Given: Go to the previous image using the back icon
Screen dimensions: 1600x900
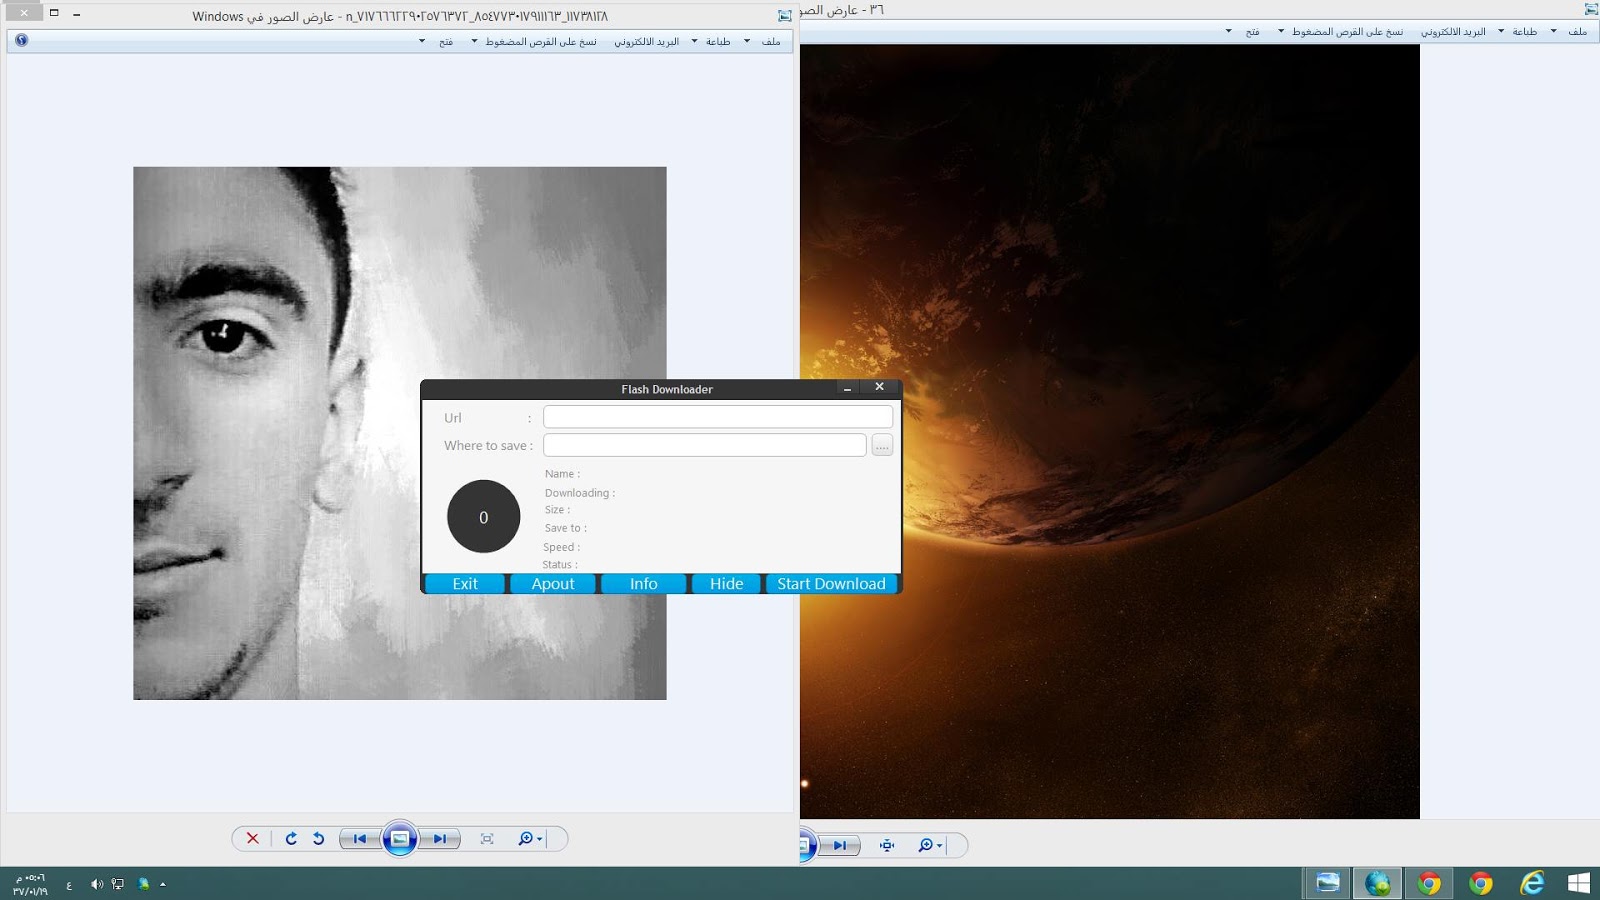Looking at the screenshot, I should pos(359,839).
